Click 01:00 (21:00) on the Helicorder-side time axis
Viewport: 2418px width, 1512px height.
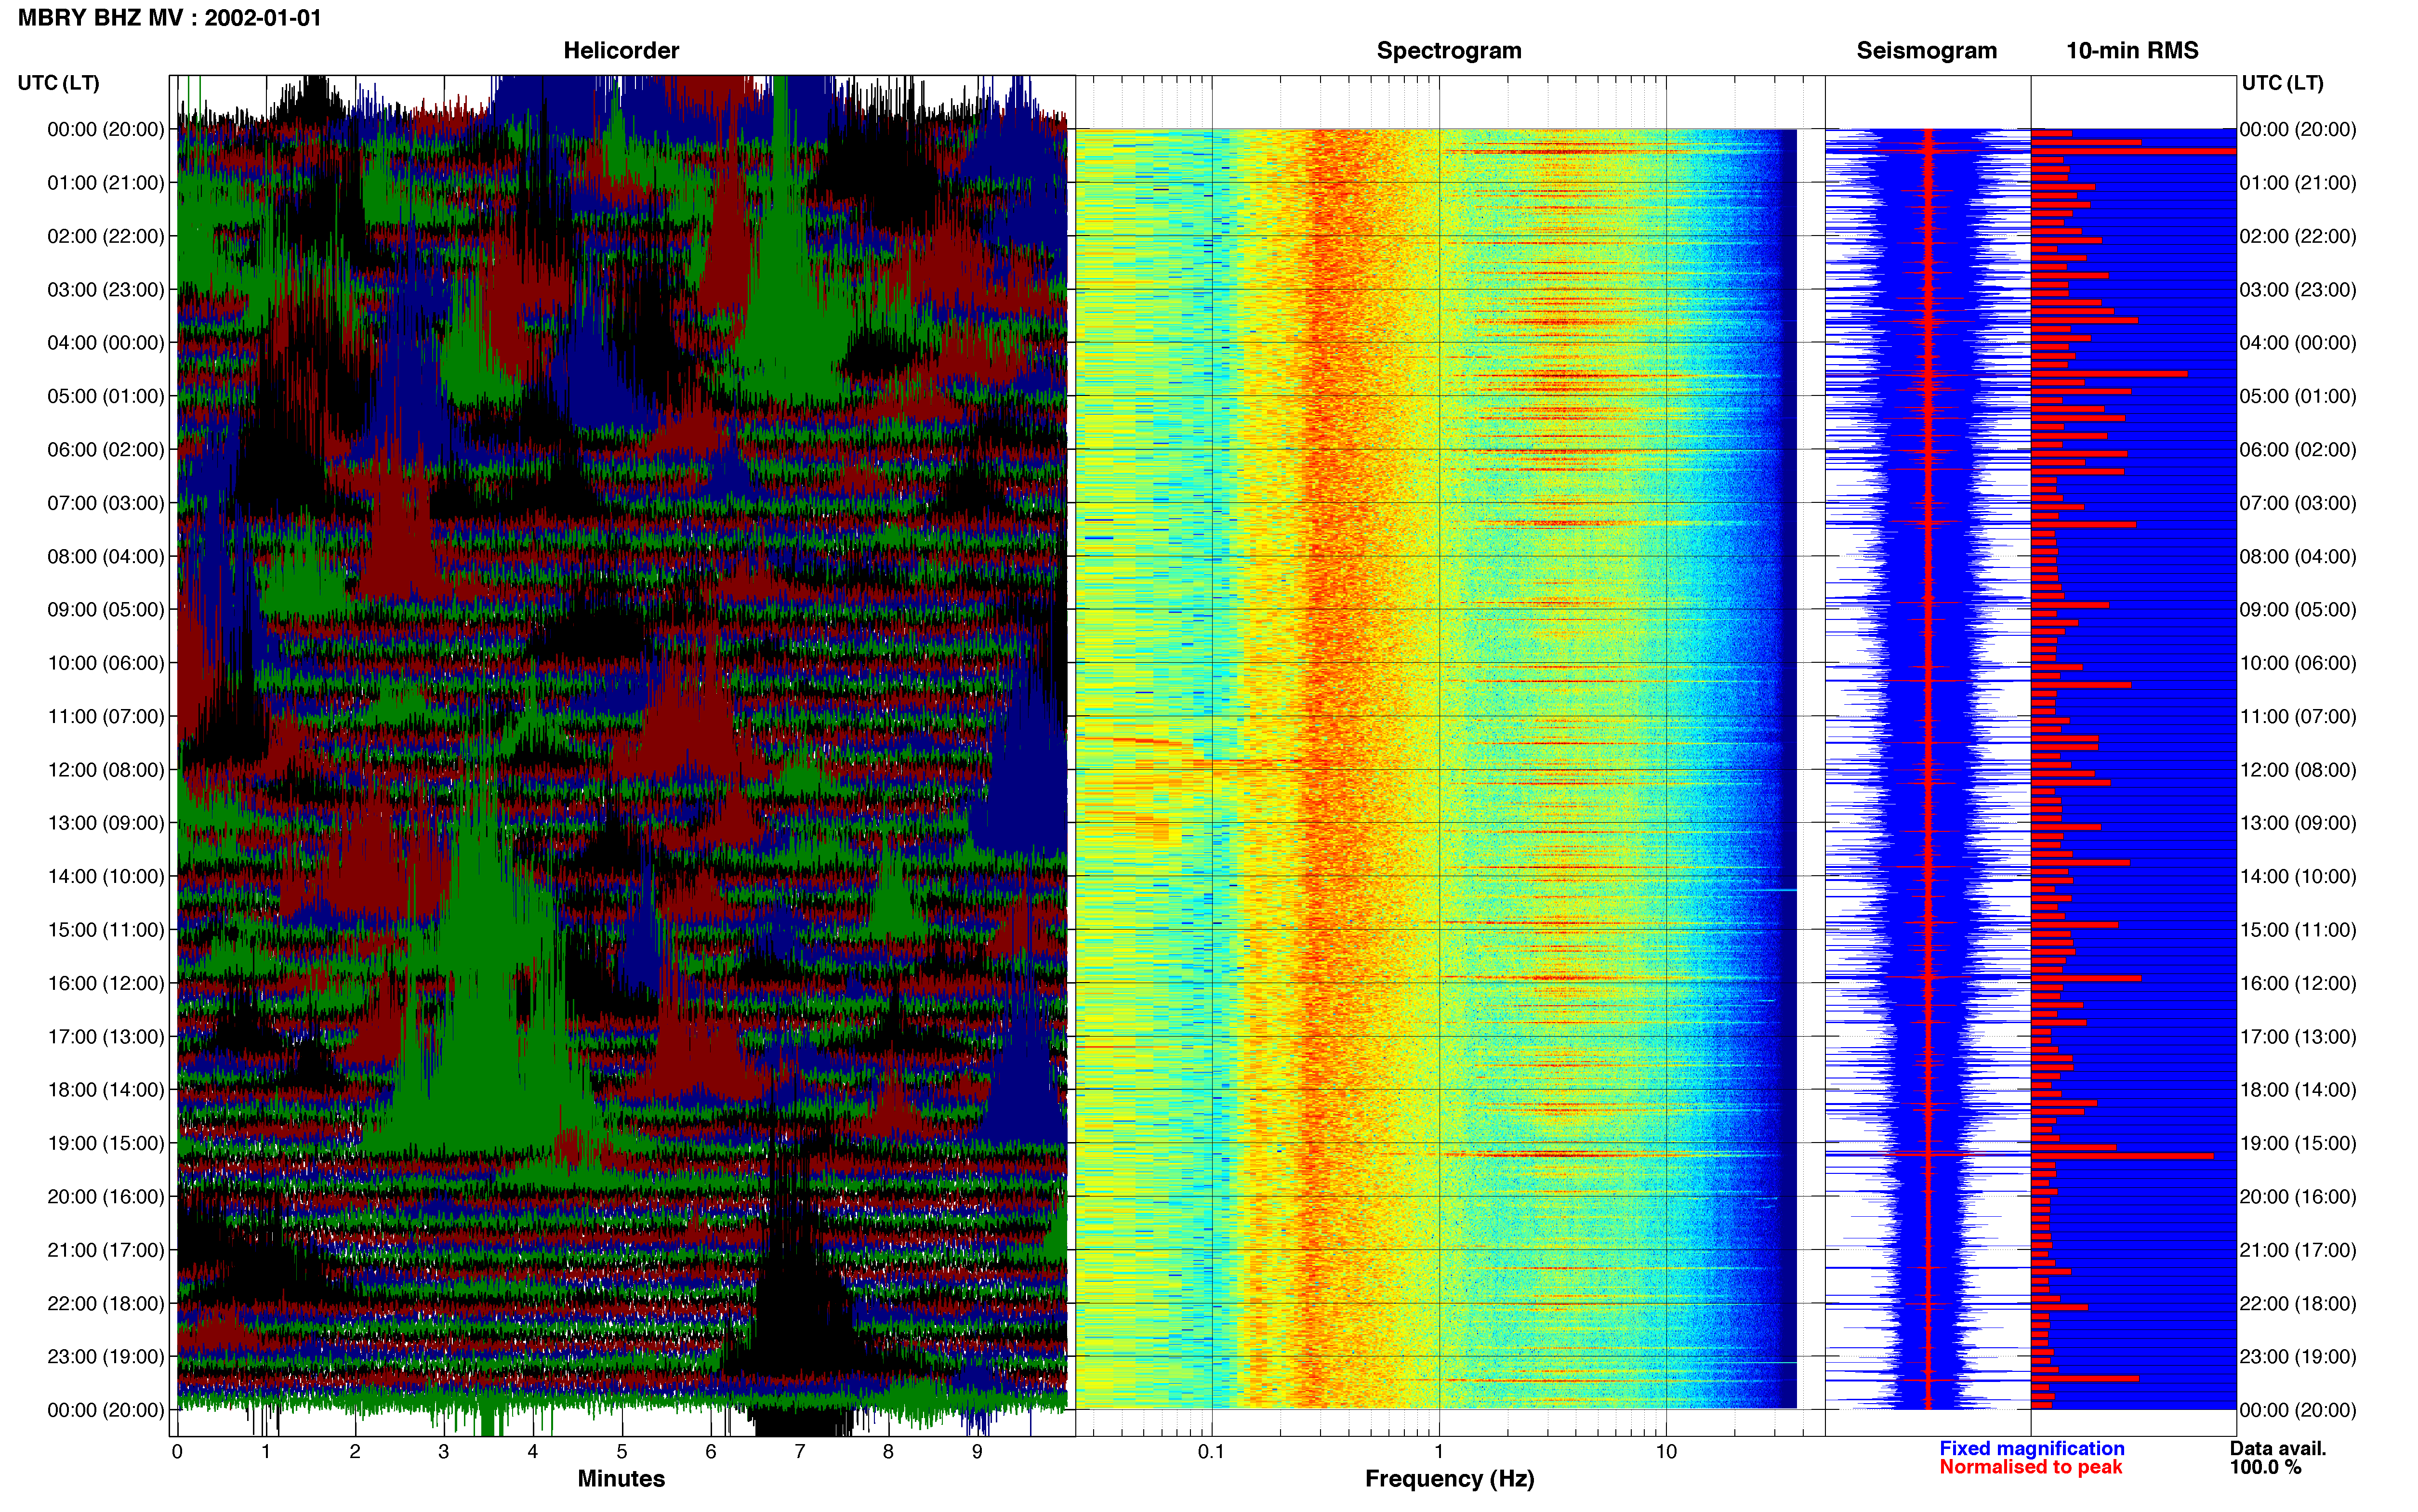[x=106, y=183]
